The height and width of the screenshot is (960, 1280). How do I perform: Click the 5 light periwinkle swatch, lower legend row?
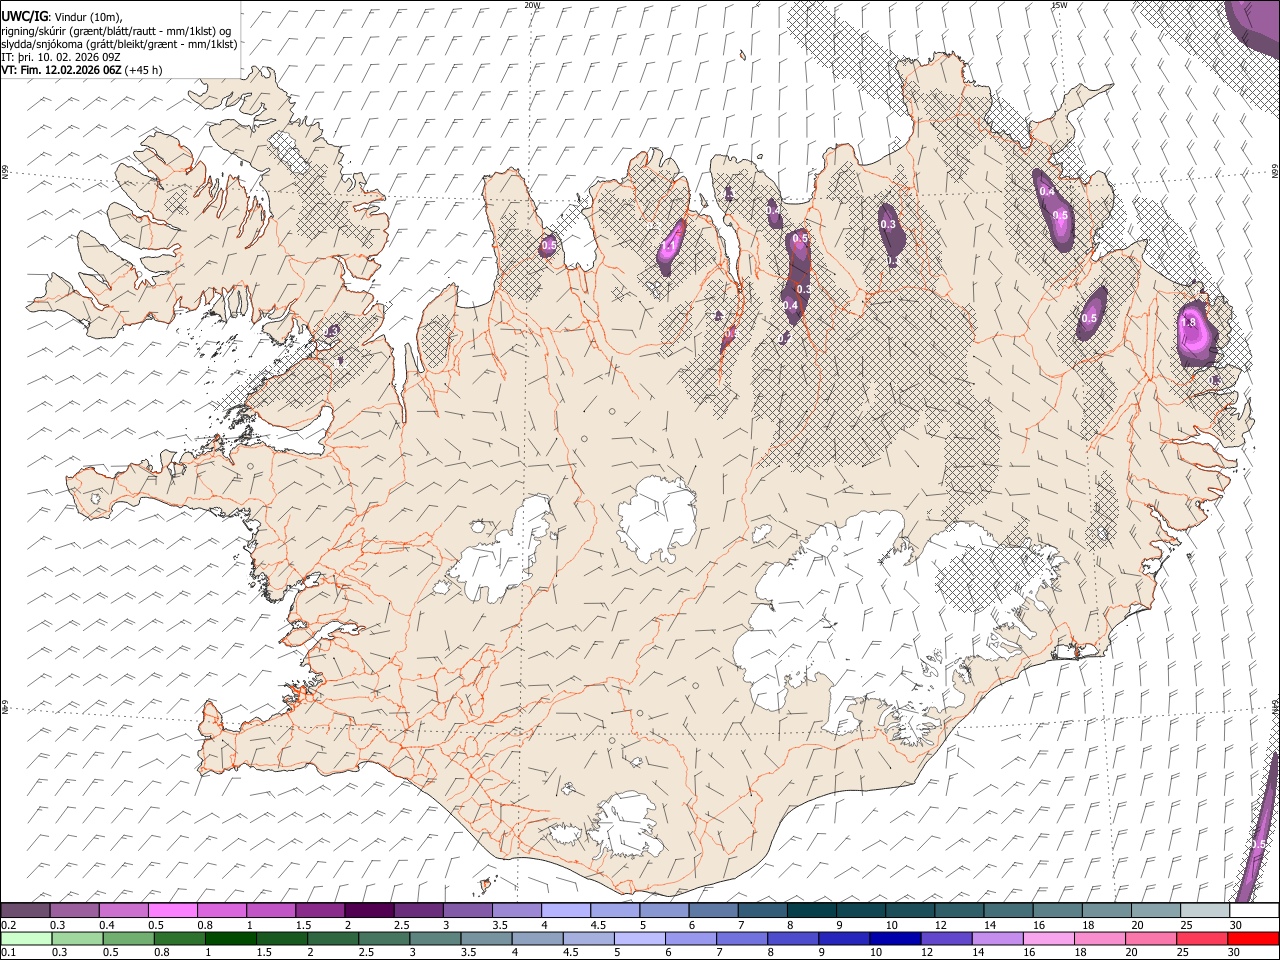click(640, 939)
